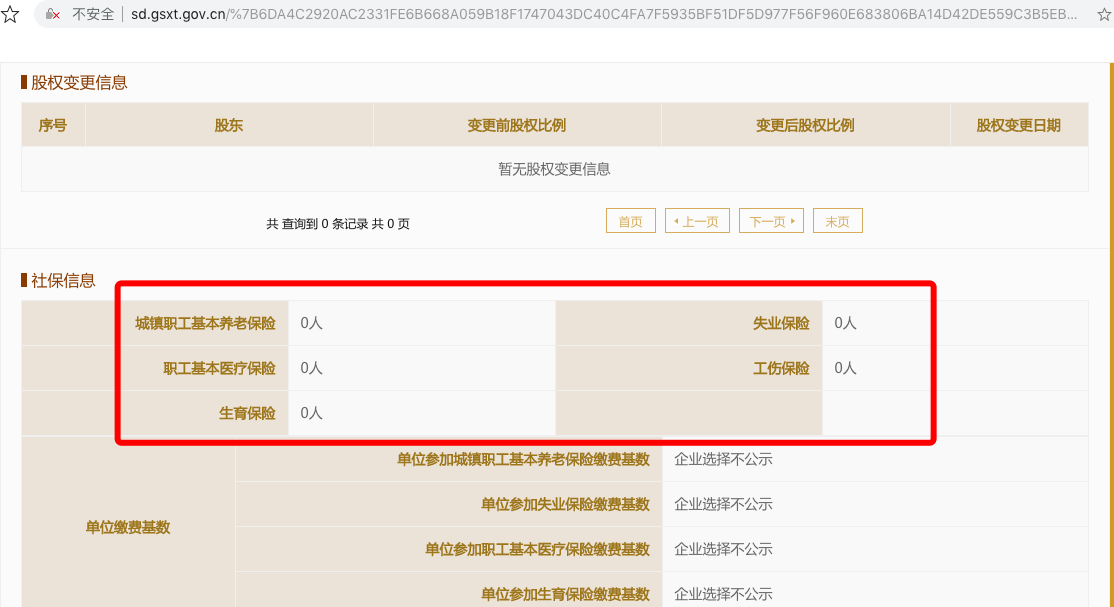Click the 股权变更日期 column header

pyautogui.click(x=1018, y=125)
